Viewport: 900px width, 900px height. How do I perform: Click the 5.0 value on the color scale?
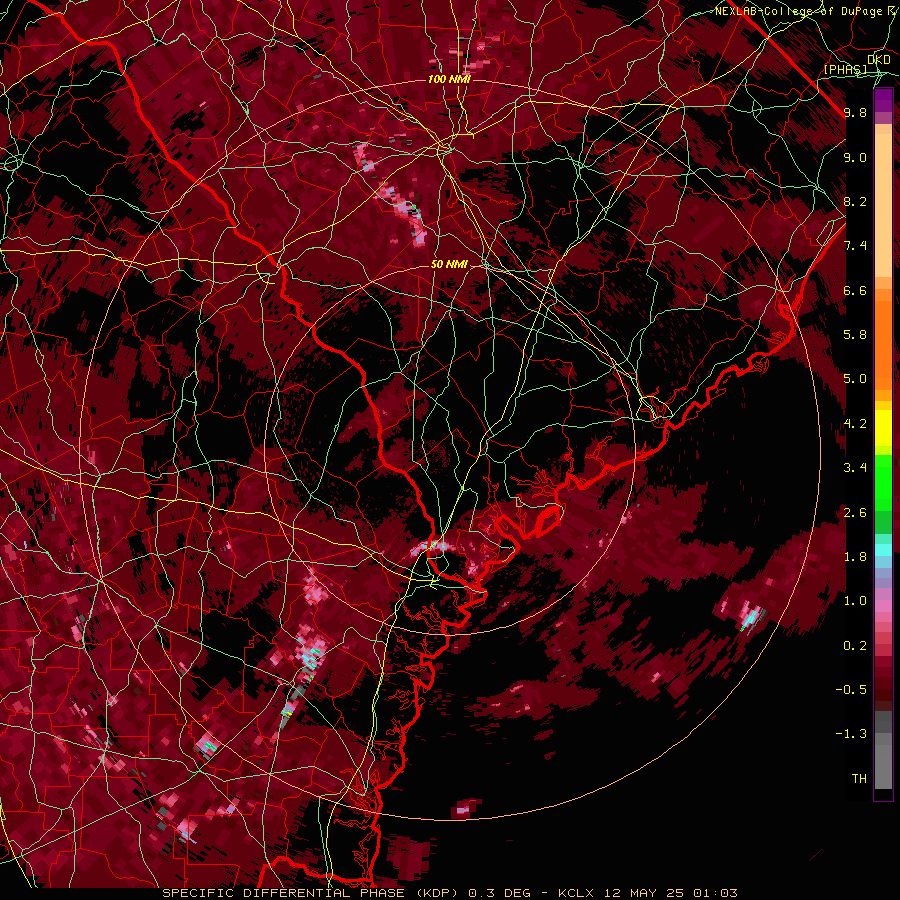(855, 379)
